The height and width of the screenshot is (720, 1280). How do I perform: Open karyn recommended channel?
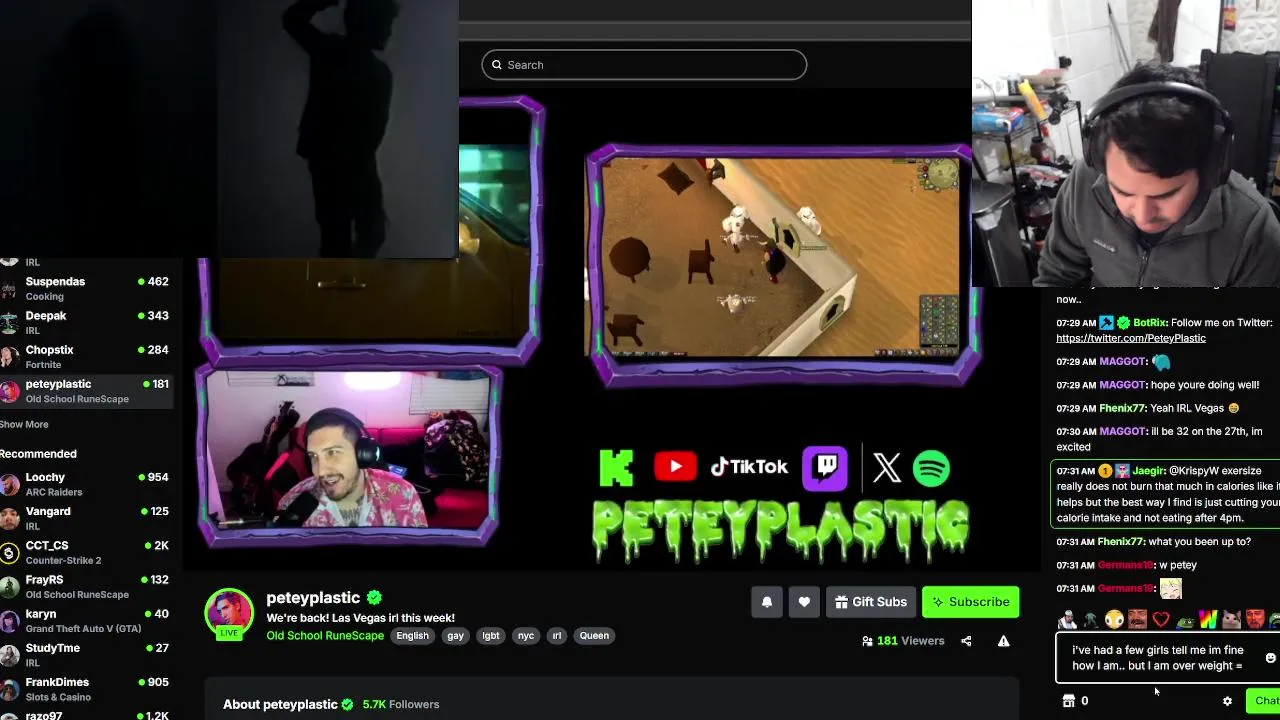tap(87, 620)
